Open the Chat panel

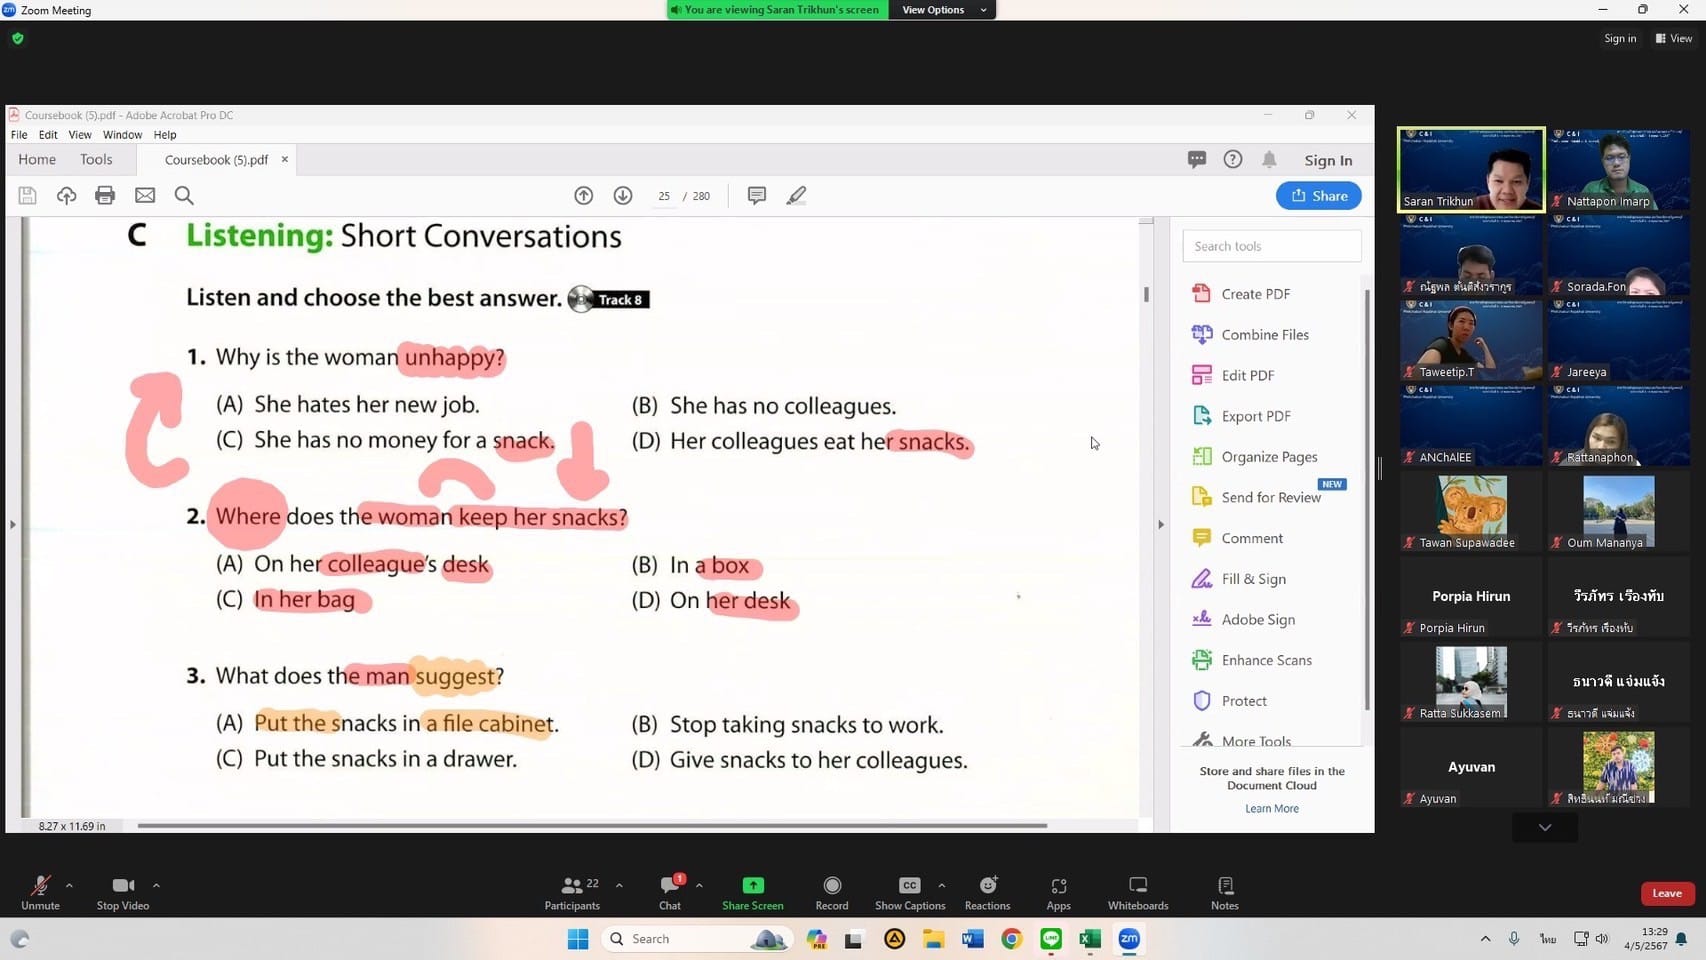669,886
